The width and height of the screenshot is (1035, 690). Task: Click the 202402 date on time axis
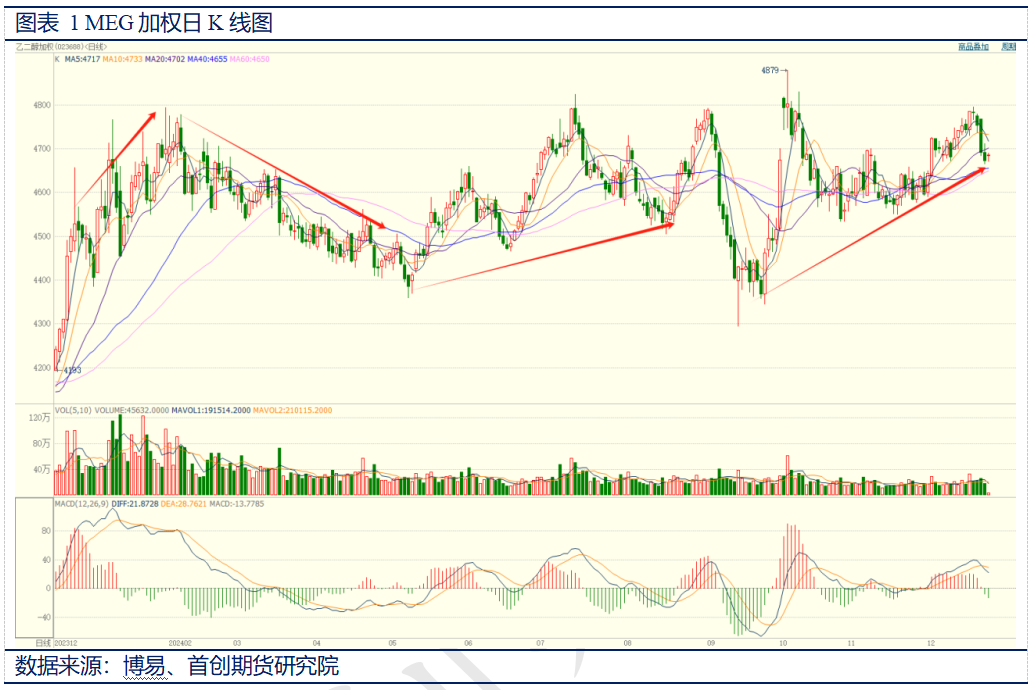(x=179, y=643)
